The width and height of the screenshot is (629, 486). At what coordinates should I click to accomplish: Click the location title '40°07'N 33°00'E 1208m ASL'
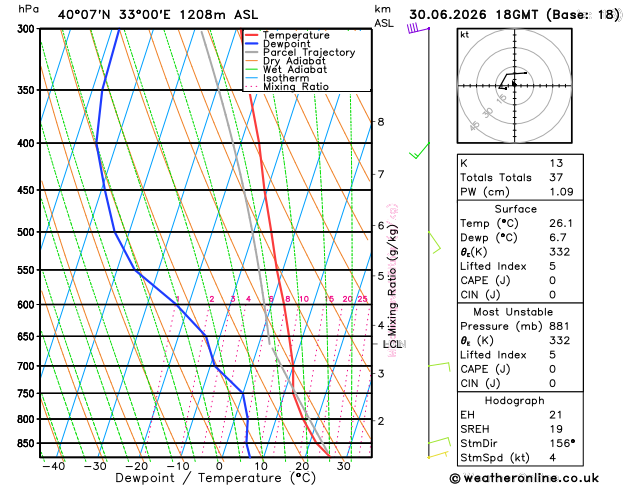point(158,15)
